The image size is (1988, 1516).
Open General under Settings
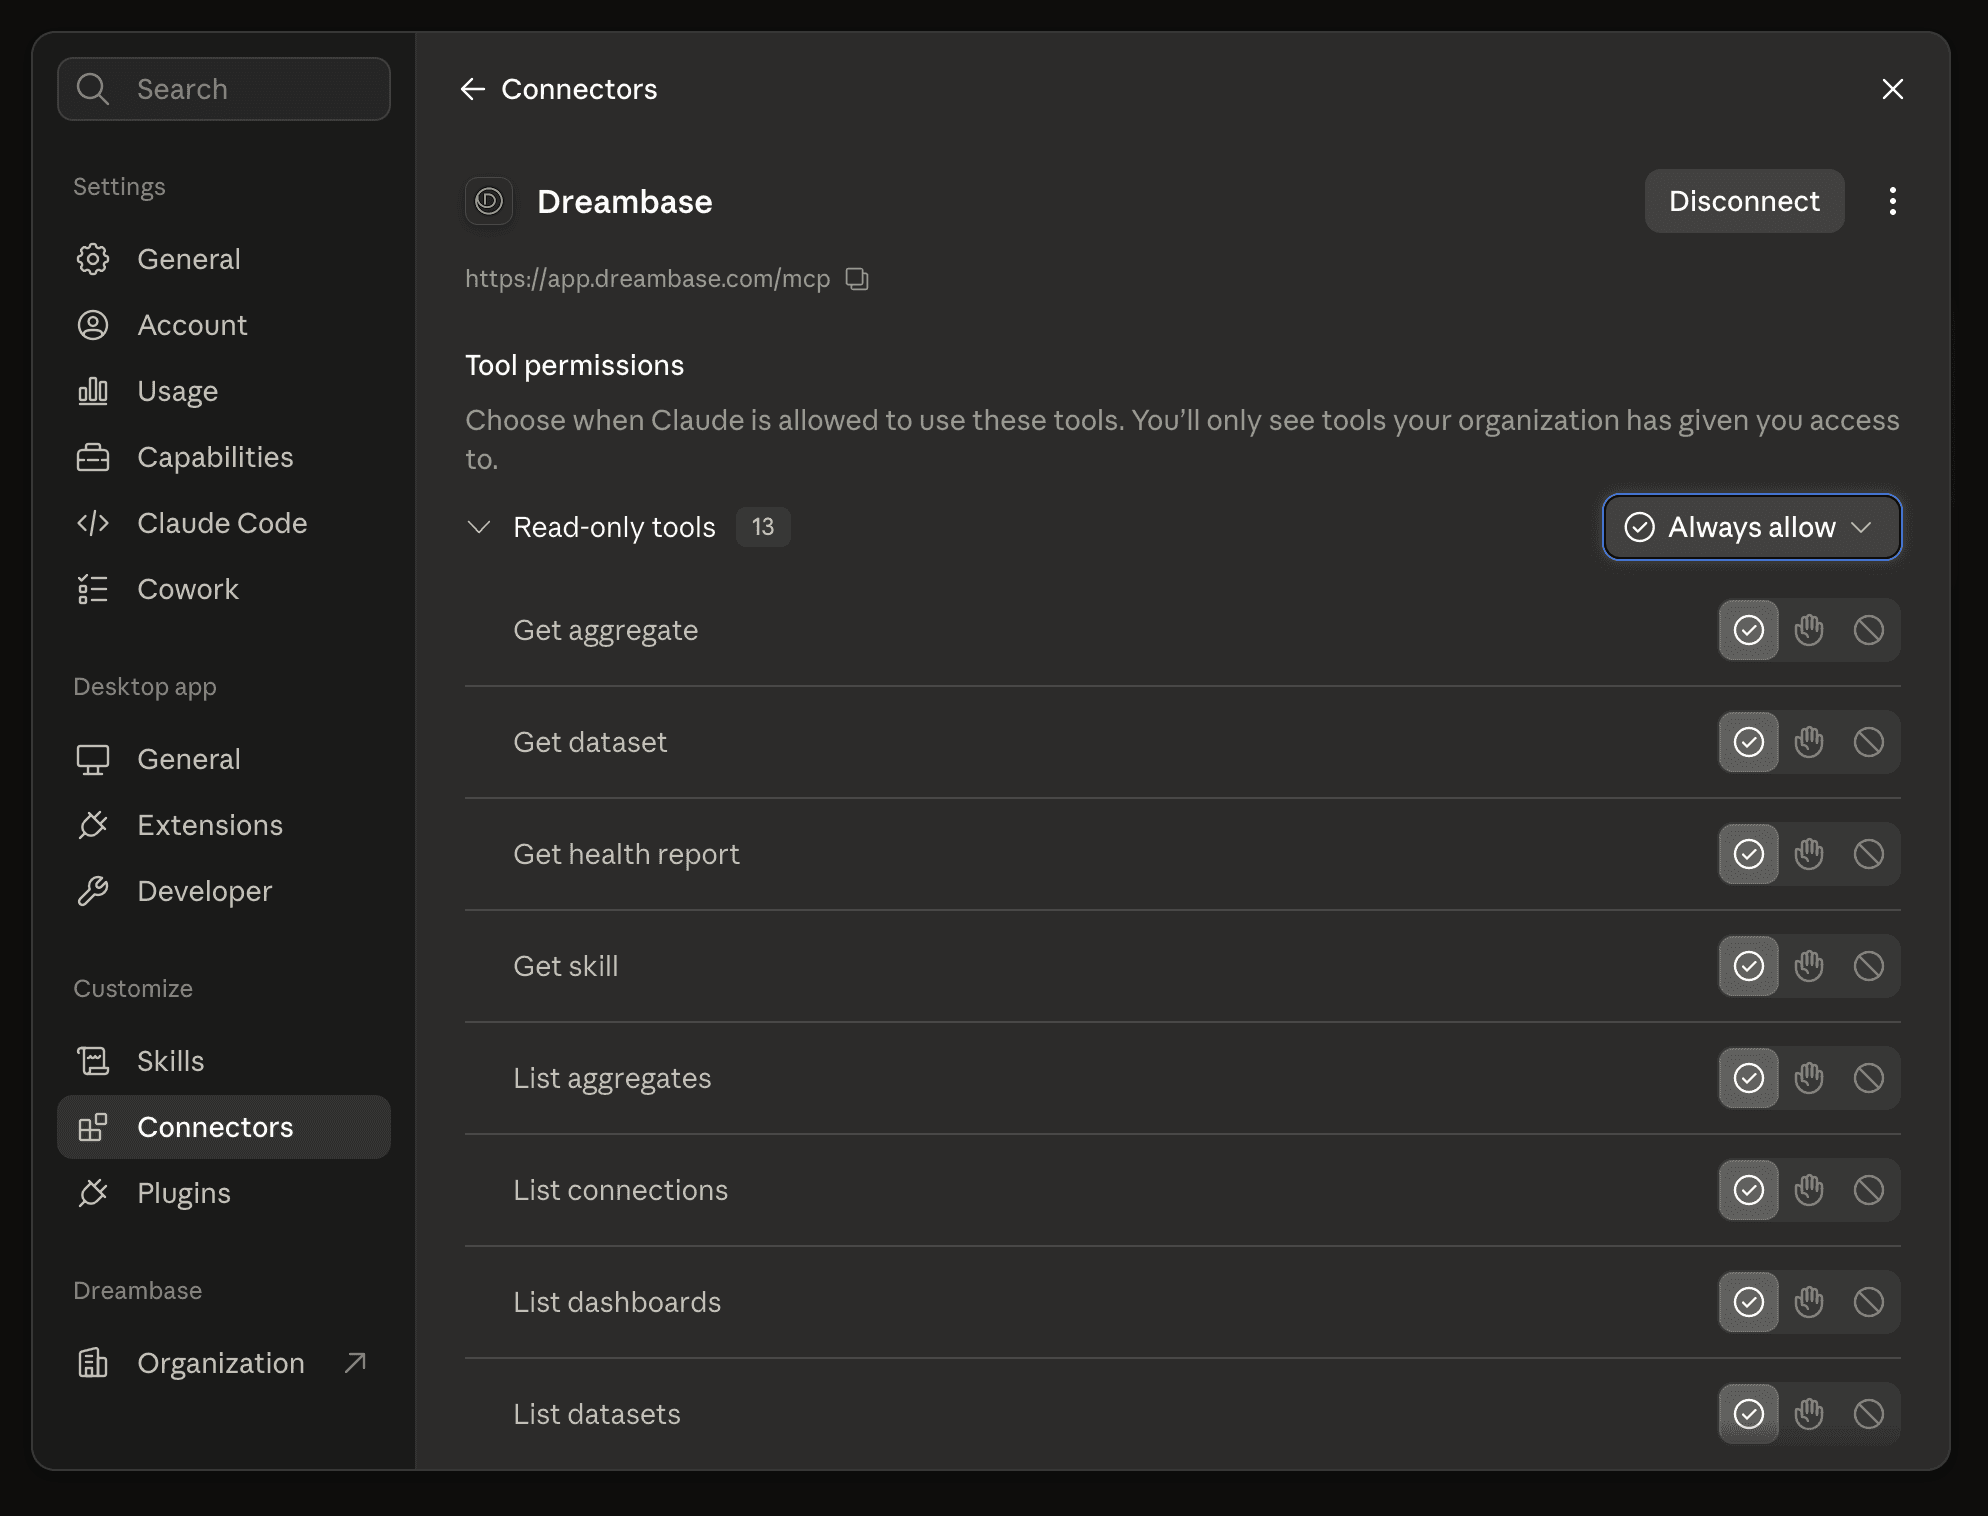(224, 259)
